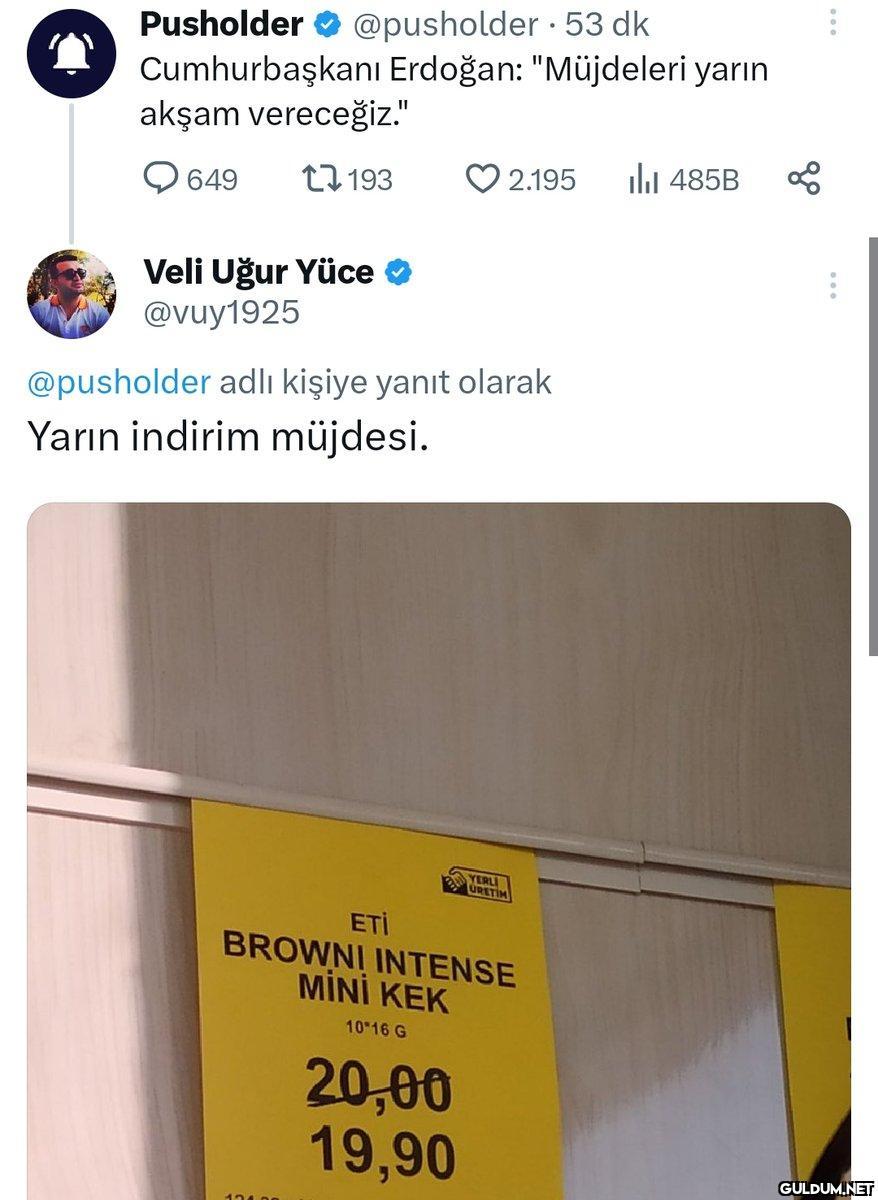Open more options menu on Pusholder's tweet
The width and height of the screenshot is (878, 1200).
(x=833, y=23)
